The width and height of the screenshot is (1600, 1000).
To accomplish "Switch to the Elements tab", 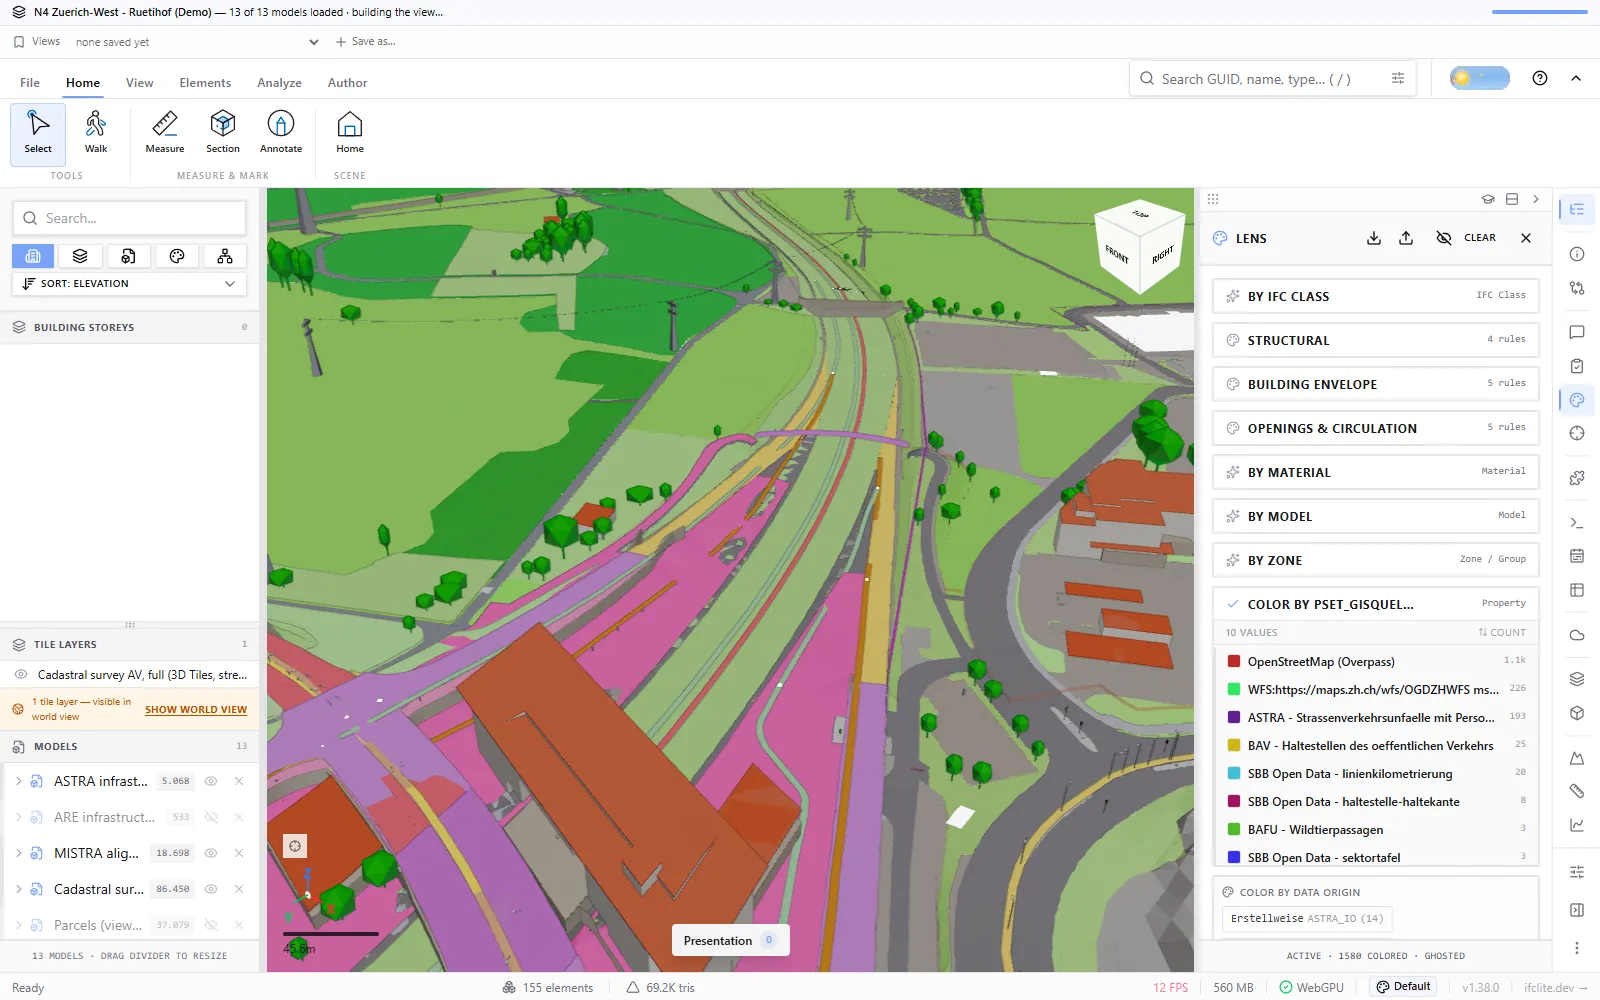I will point(205,83).
